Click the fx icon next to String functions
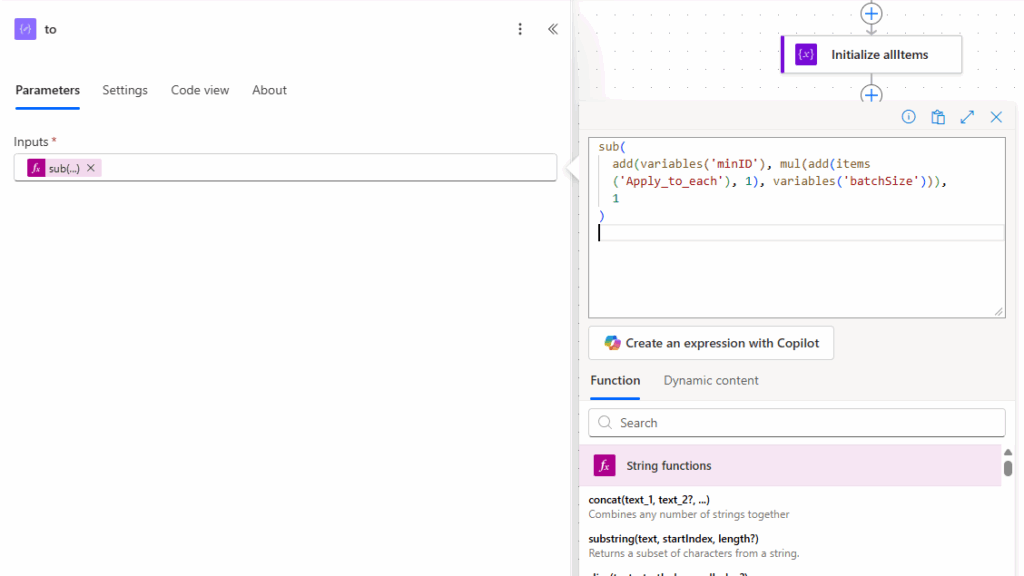The image size is (1024, 576). coord(604,466)
